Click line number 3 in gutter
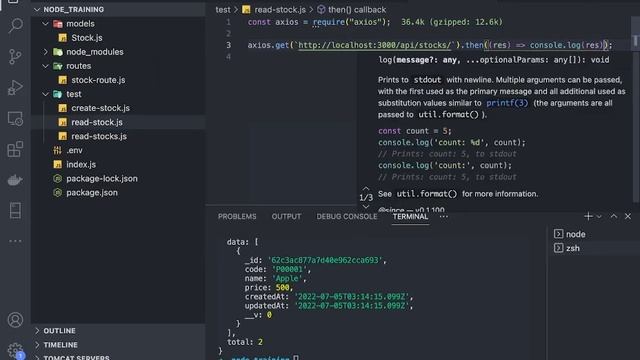Screen dimensions: 640x360 click(x=229, y=45)
